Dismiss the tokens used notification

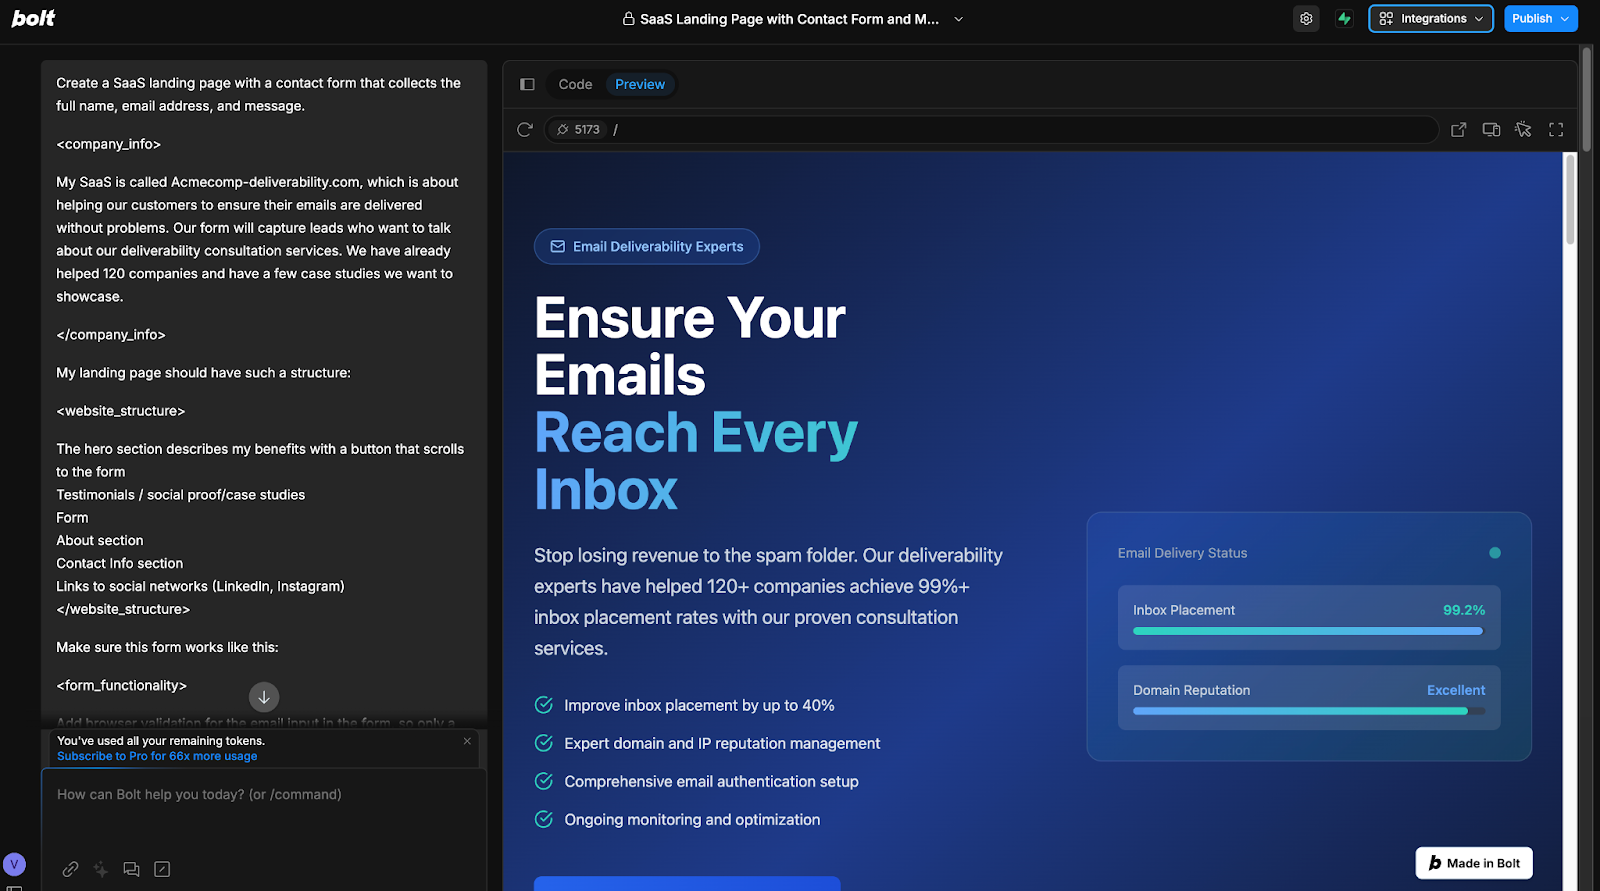coord(467,741)
